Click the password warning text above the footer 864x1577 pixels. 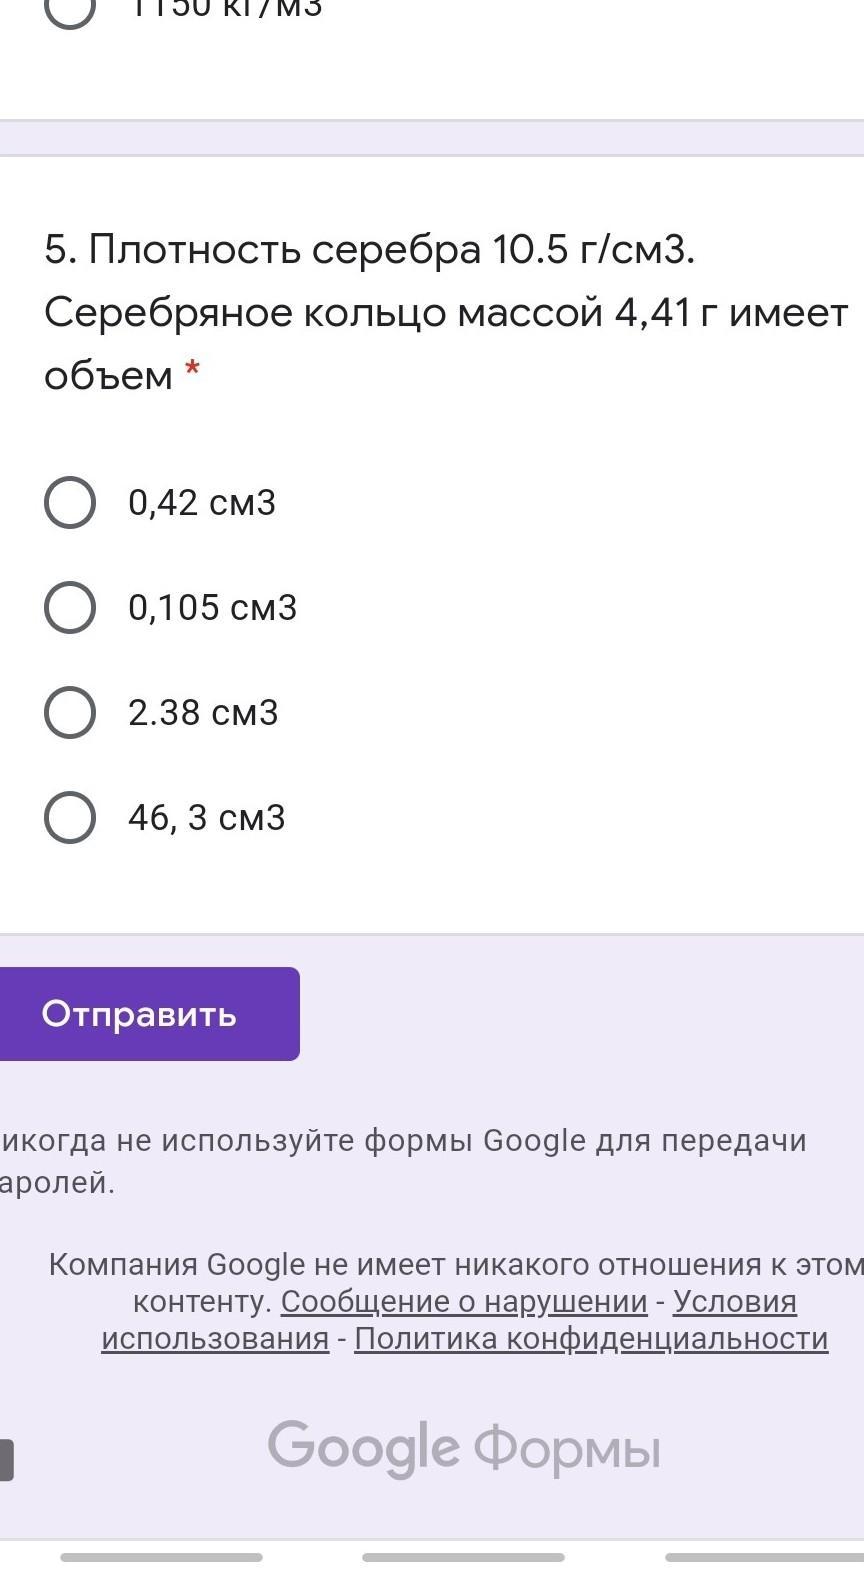click(402, 1160)
